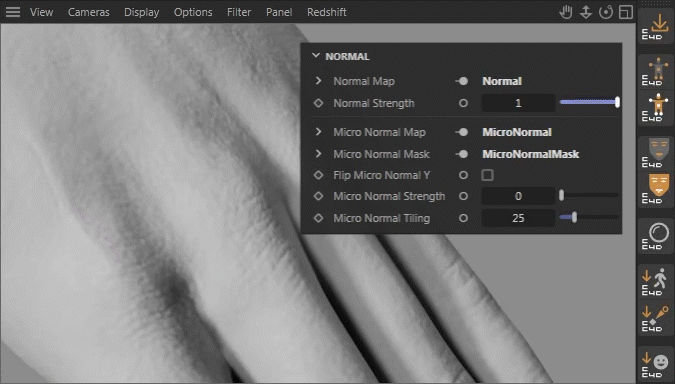Image resolution: width=675 pixels, height=384 pixels.
Task: Toggle the active view layout icon
Action: [x=626, y=12]
